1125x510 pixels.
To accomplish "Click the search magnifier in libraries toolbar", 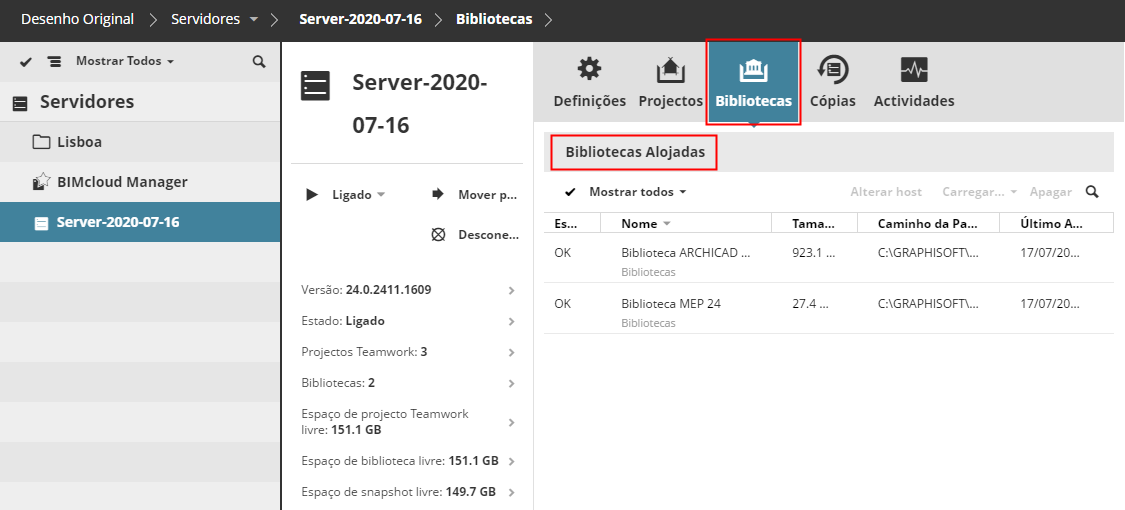I will [1092, 192].
